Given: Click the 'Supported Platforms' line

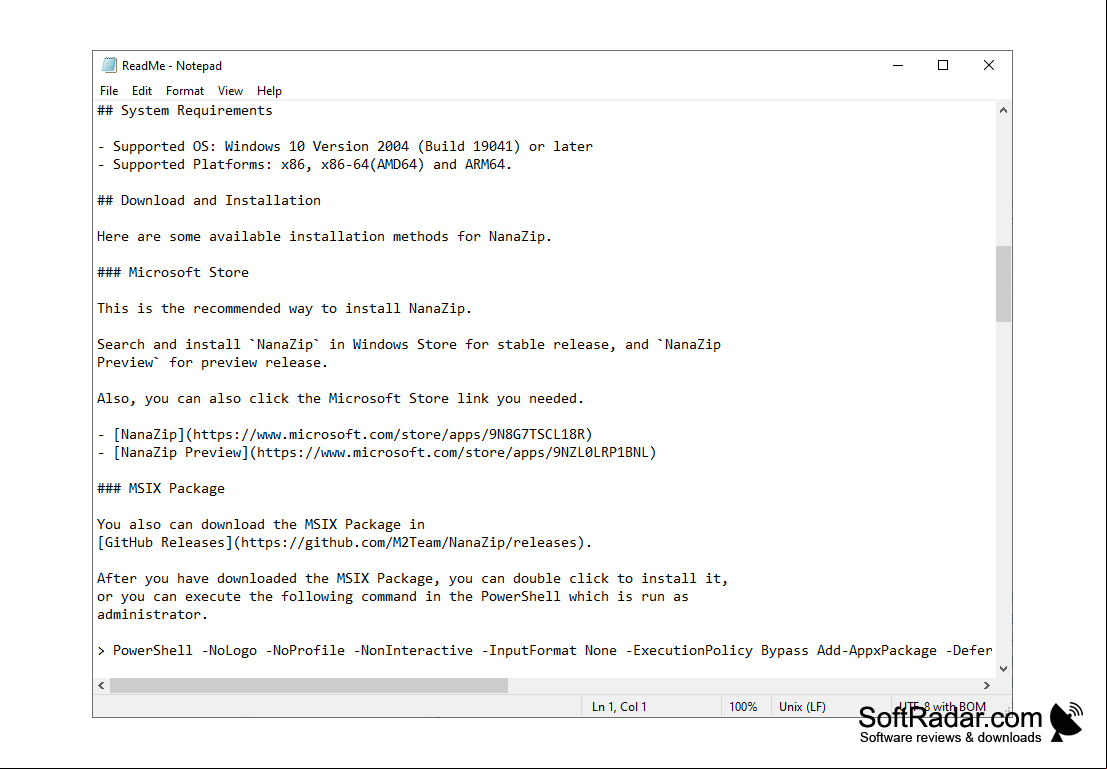Looking at the screenshot, I should pos(304,165).
